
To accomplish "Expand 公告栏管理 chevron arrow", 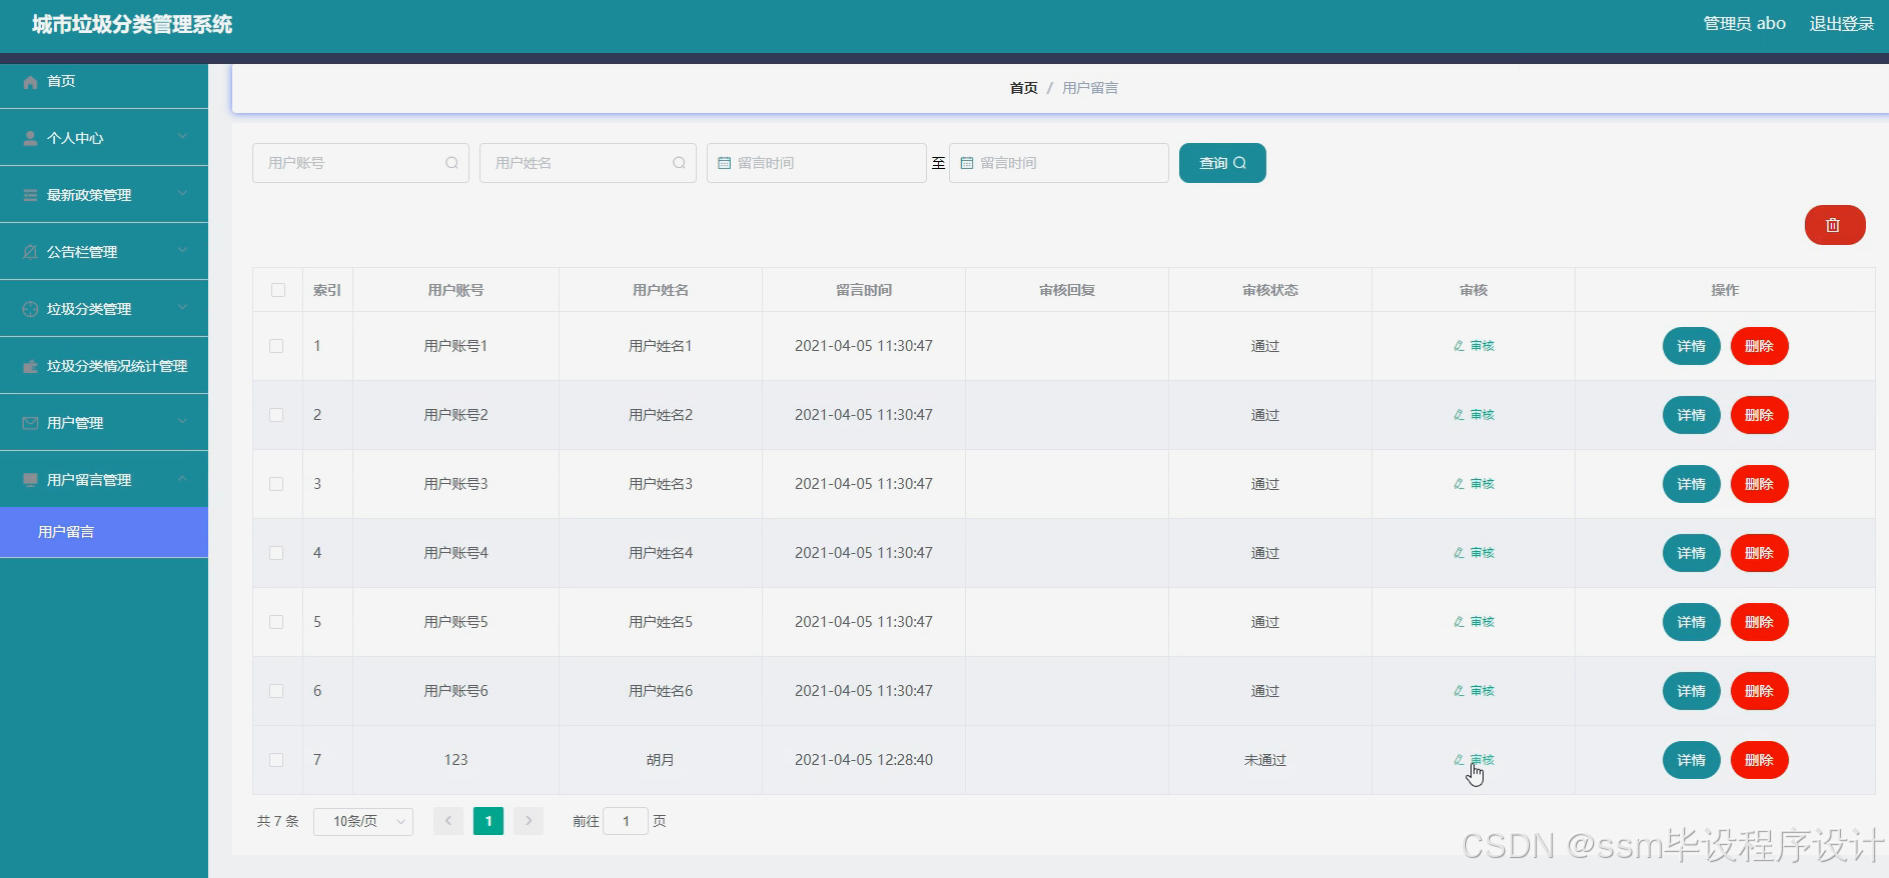I will tap(182, 250).
